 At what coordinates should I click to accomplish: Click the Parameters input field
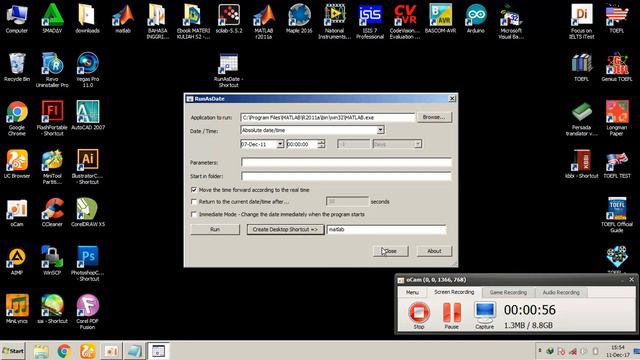346,162
